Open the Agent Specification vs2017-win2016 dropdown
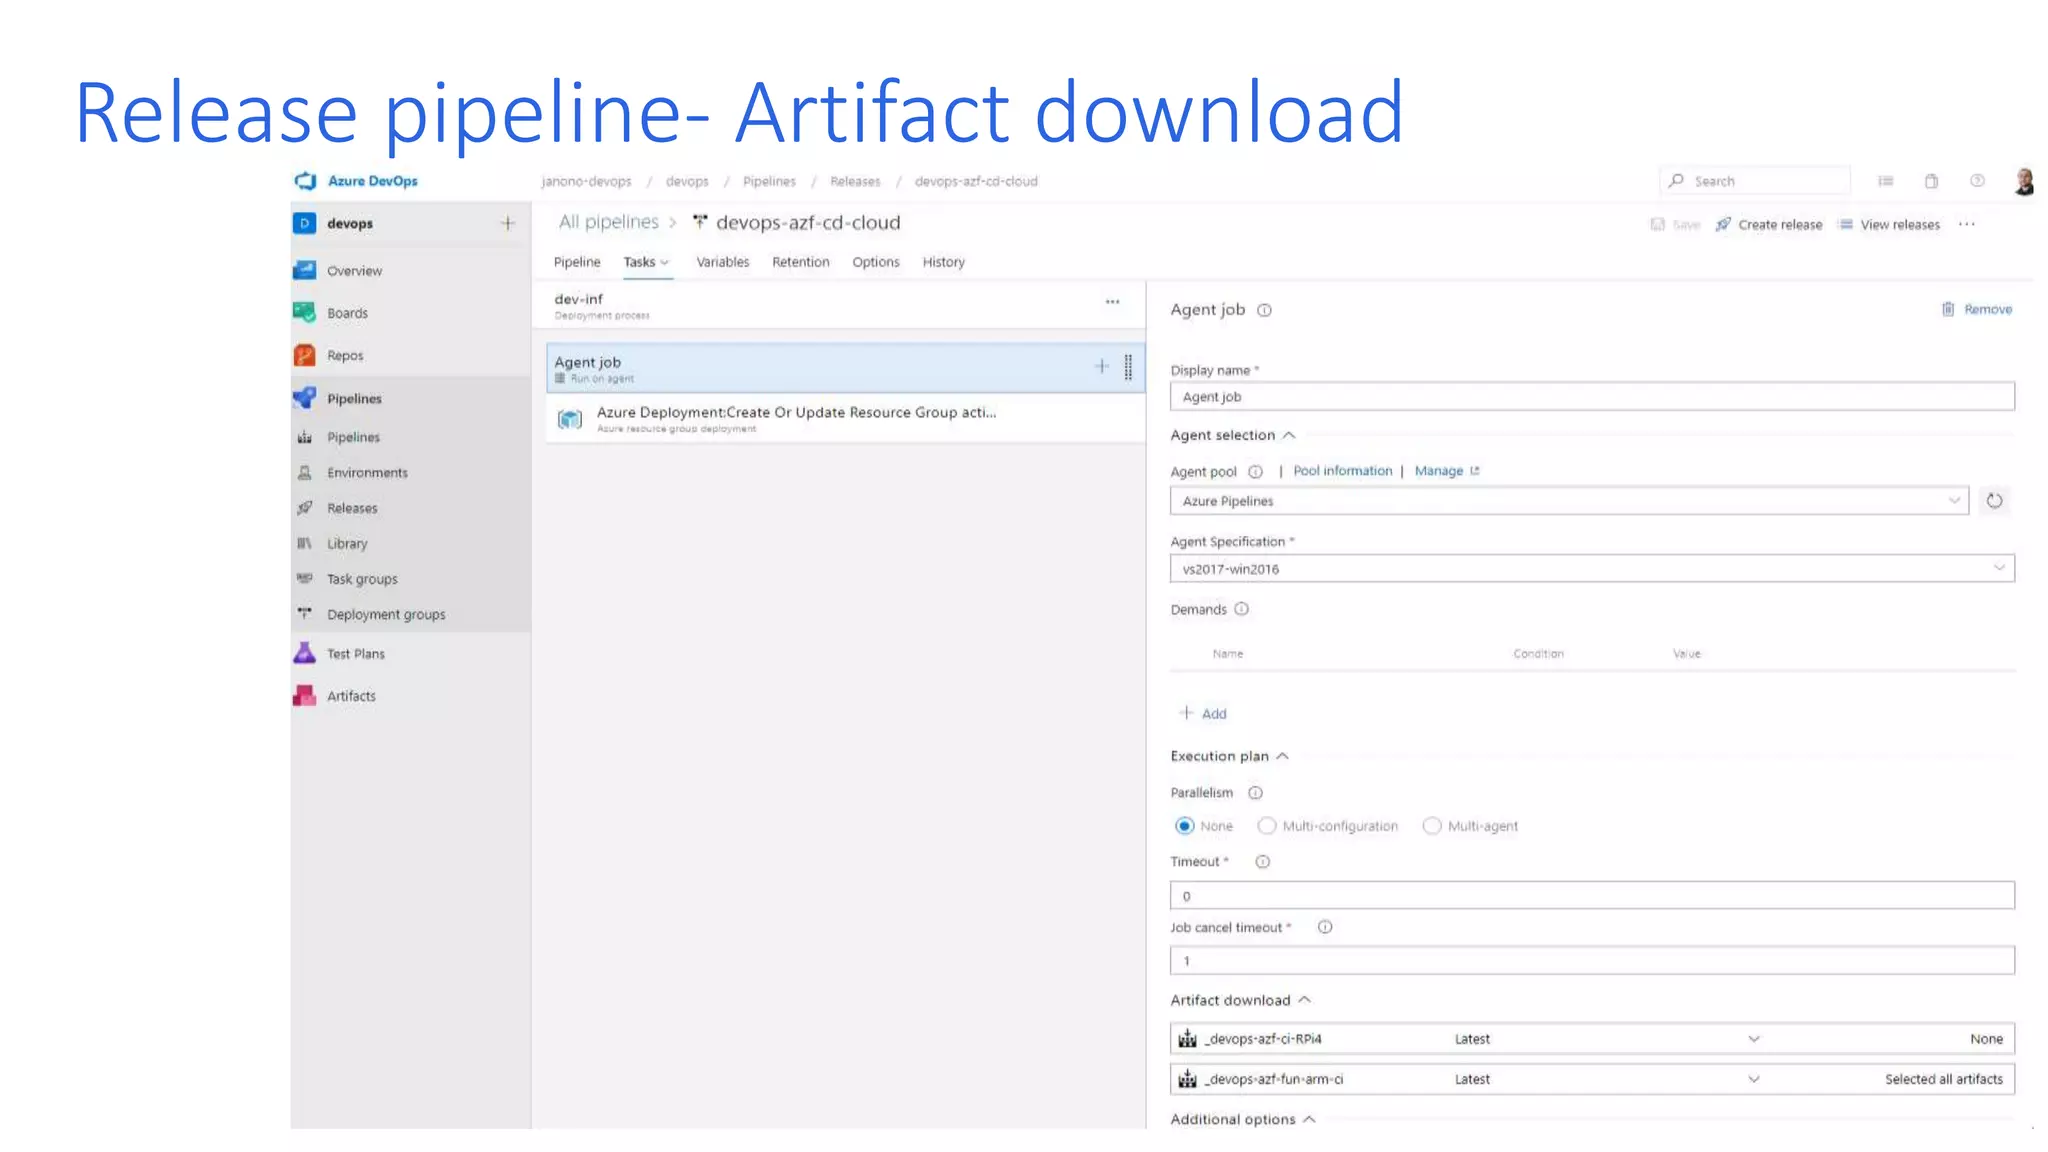2048x1152 pixels. tap(1591, 569)
